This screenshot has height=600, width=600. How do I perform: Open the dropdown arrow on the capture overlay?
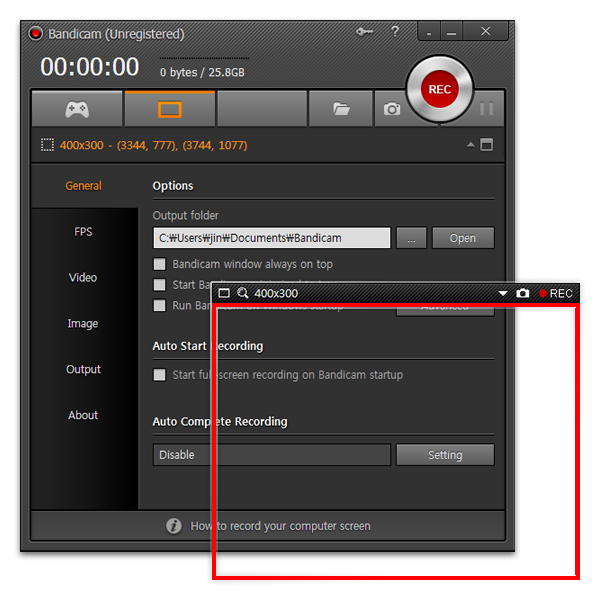503,293
